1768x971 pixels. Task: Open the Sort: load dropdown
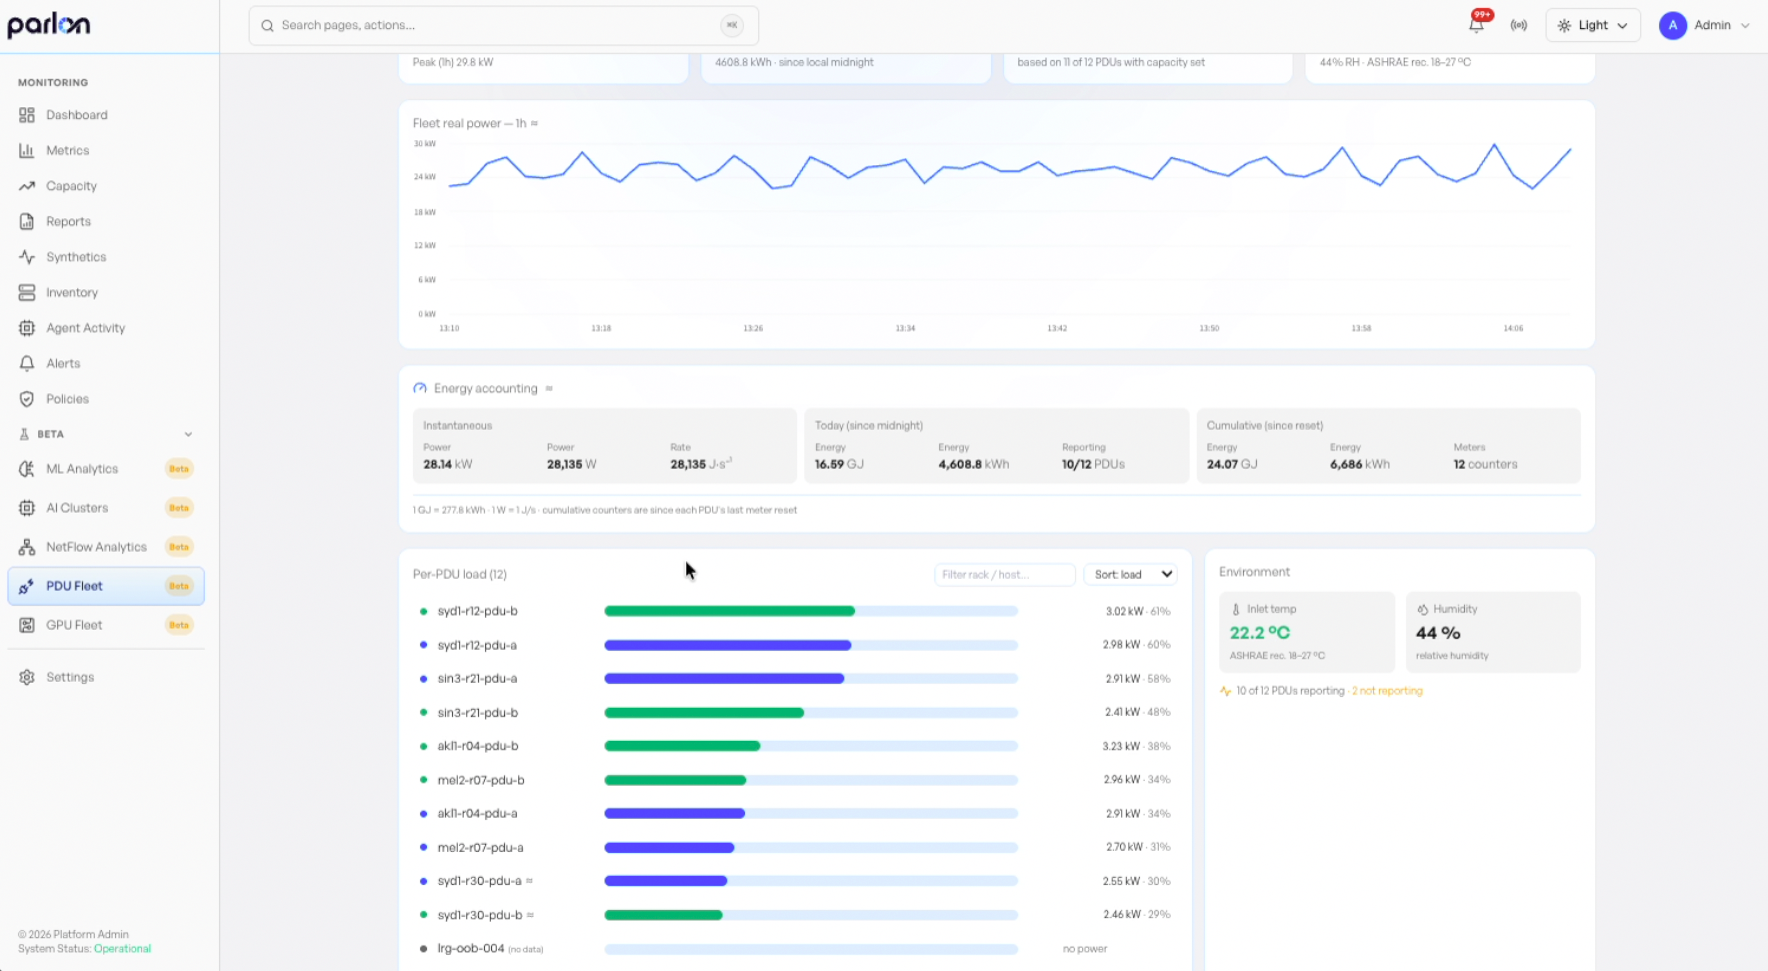pyautogui.click(x=1131, y=574)
